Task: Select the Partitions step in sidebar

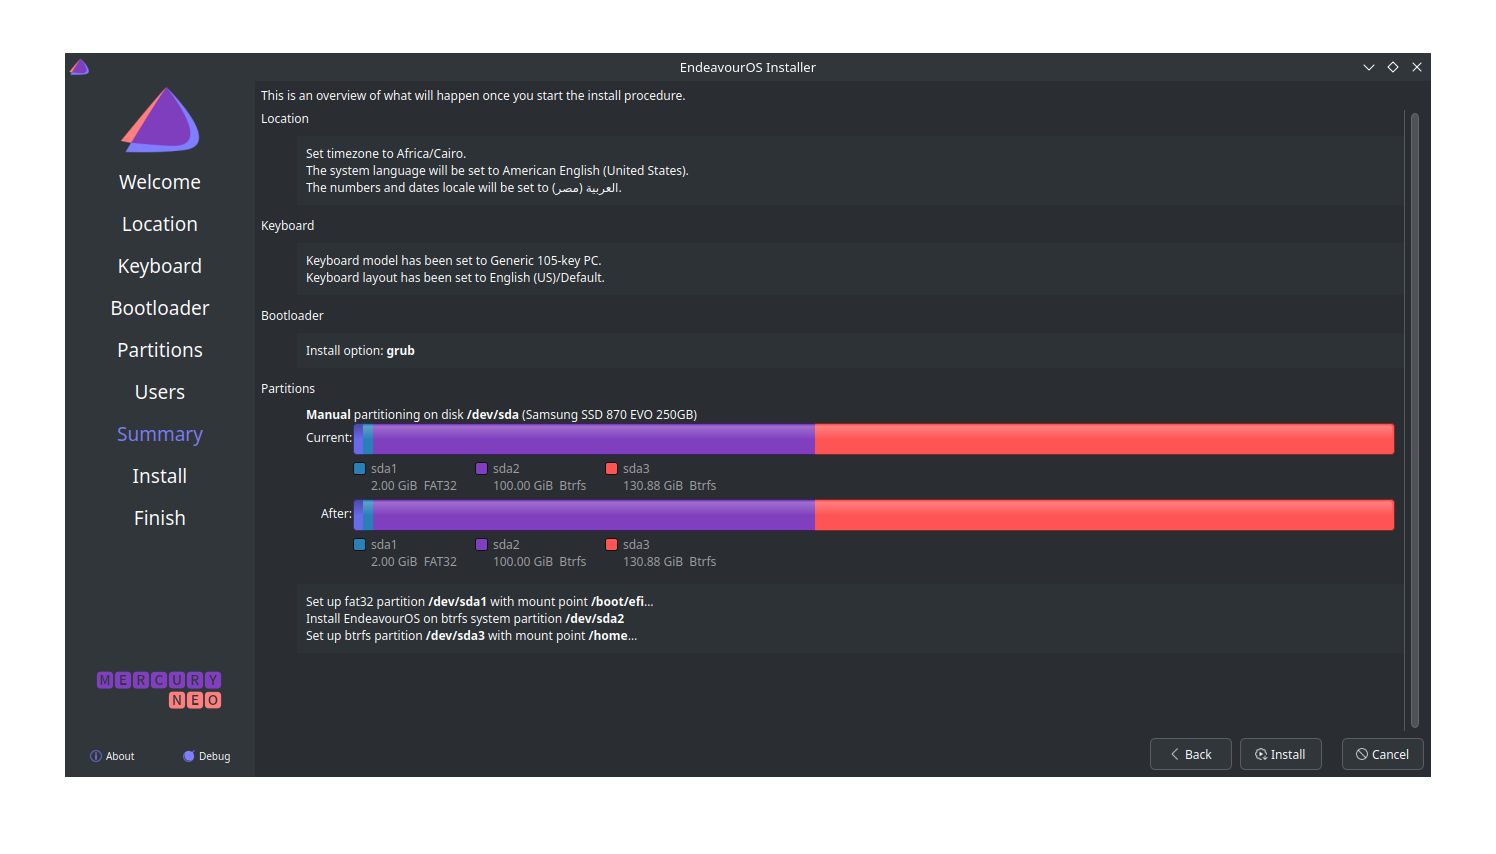Action: tap(160, 350)
